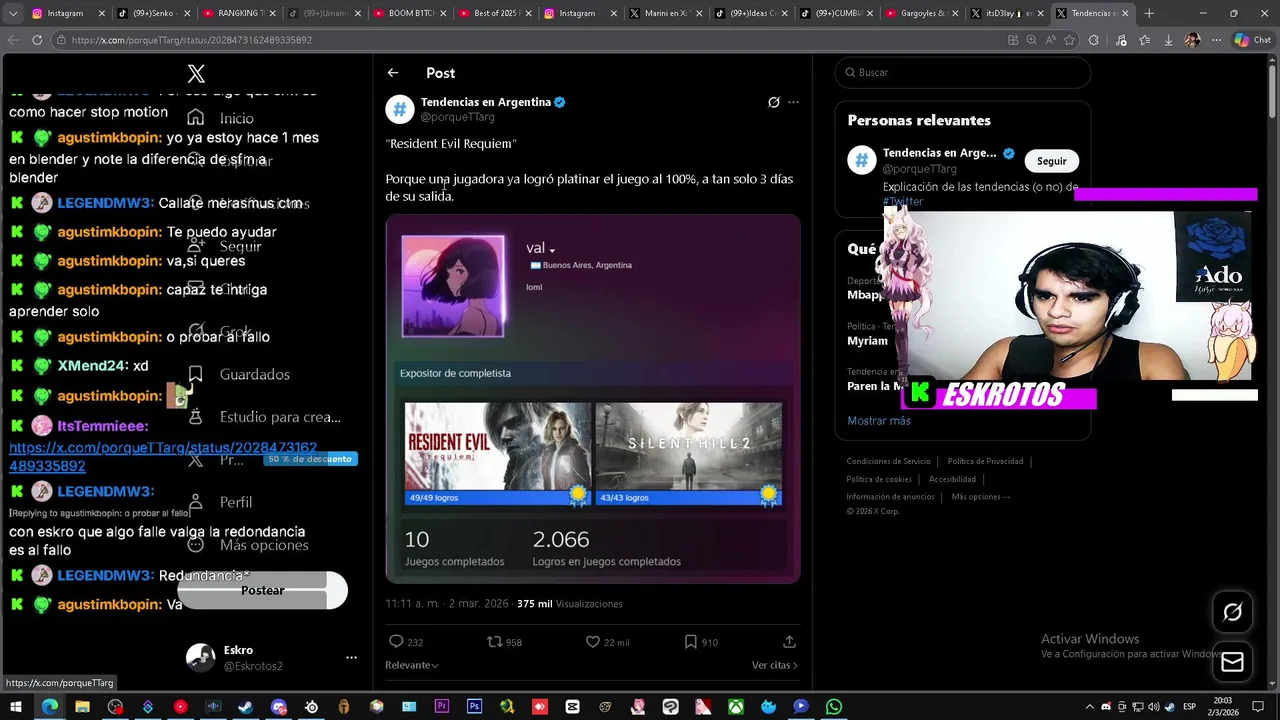1280x720 pixels.
Task: Open WhatsApp from the taskbar
Action: click(x=834, y=707)
